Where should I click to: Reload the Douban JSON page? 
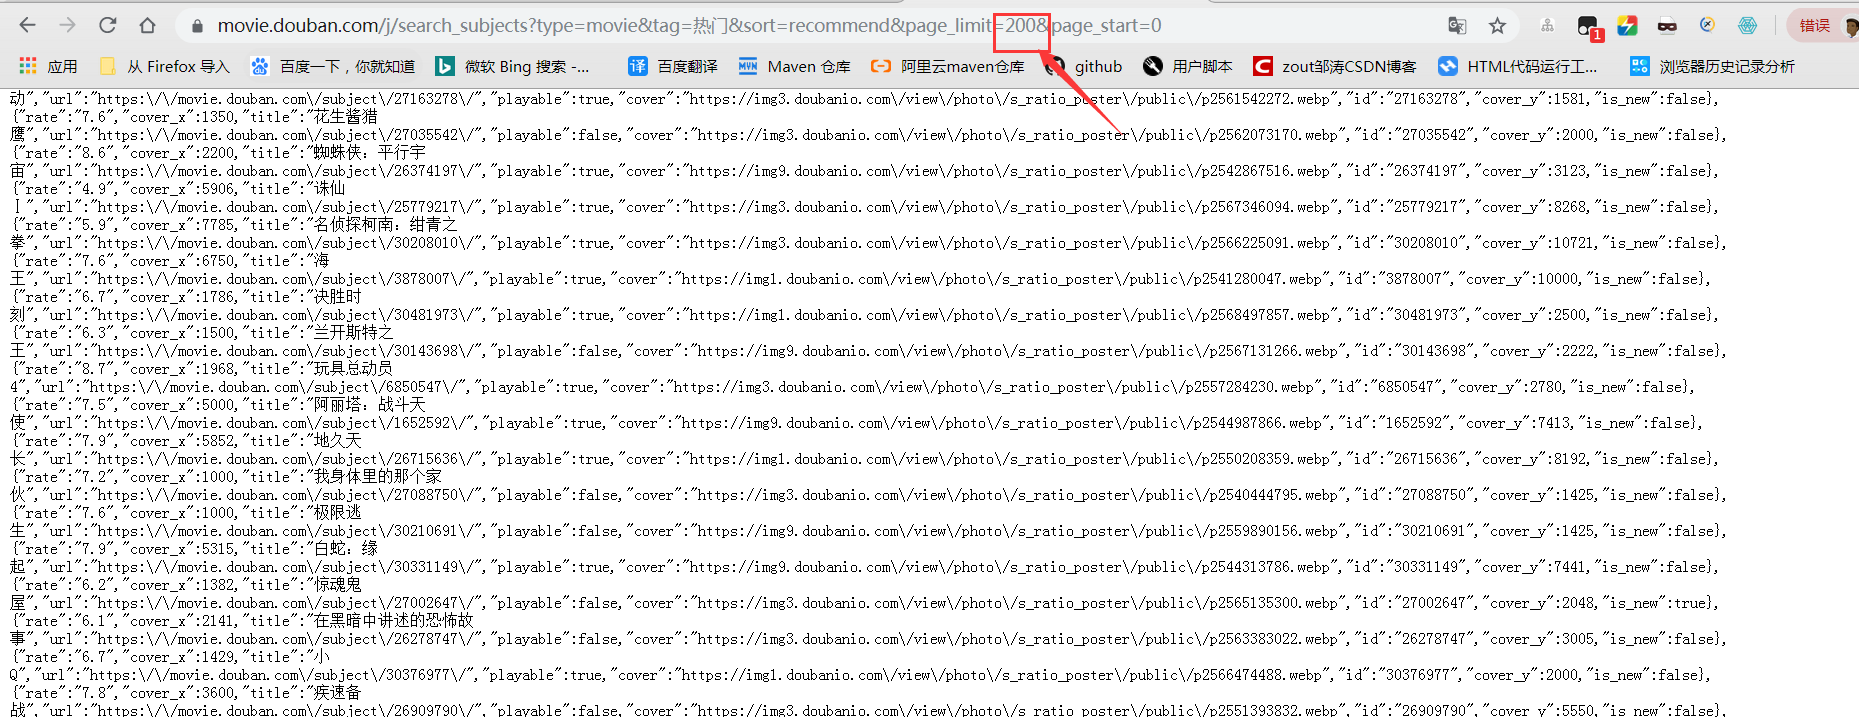pyautogui.click(x=107, y=25)
